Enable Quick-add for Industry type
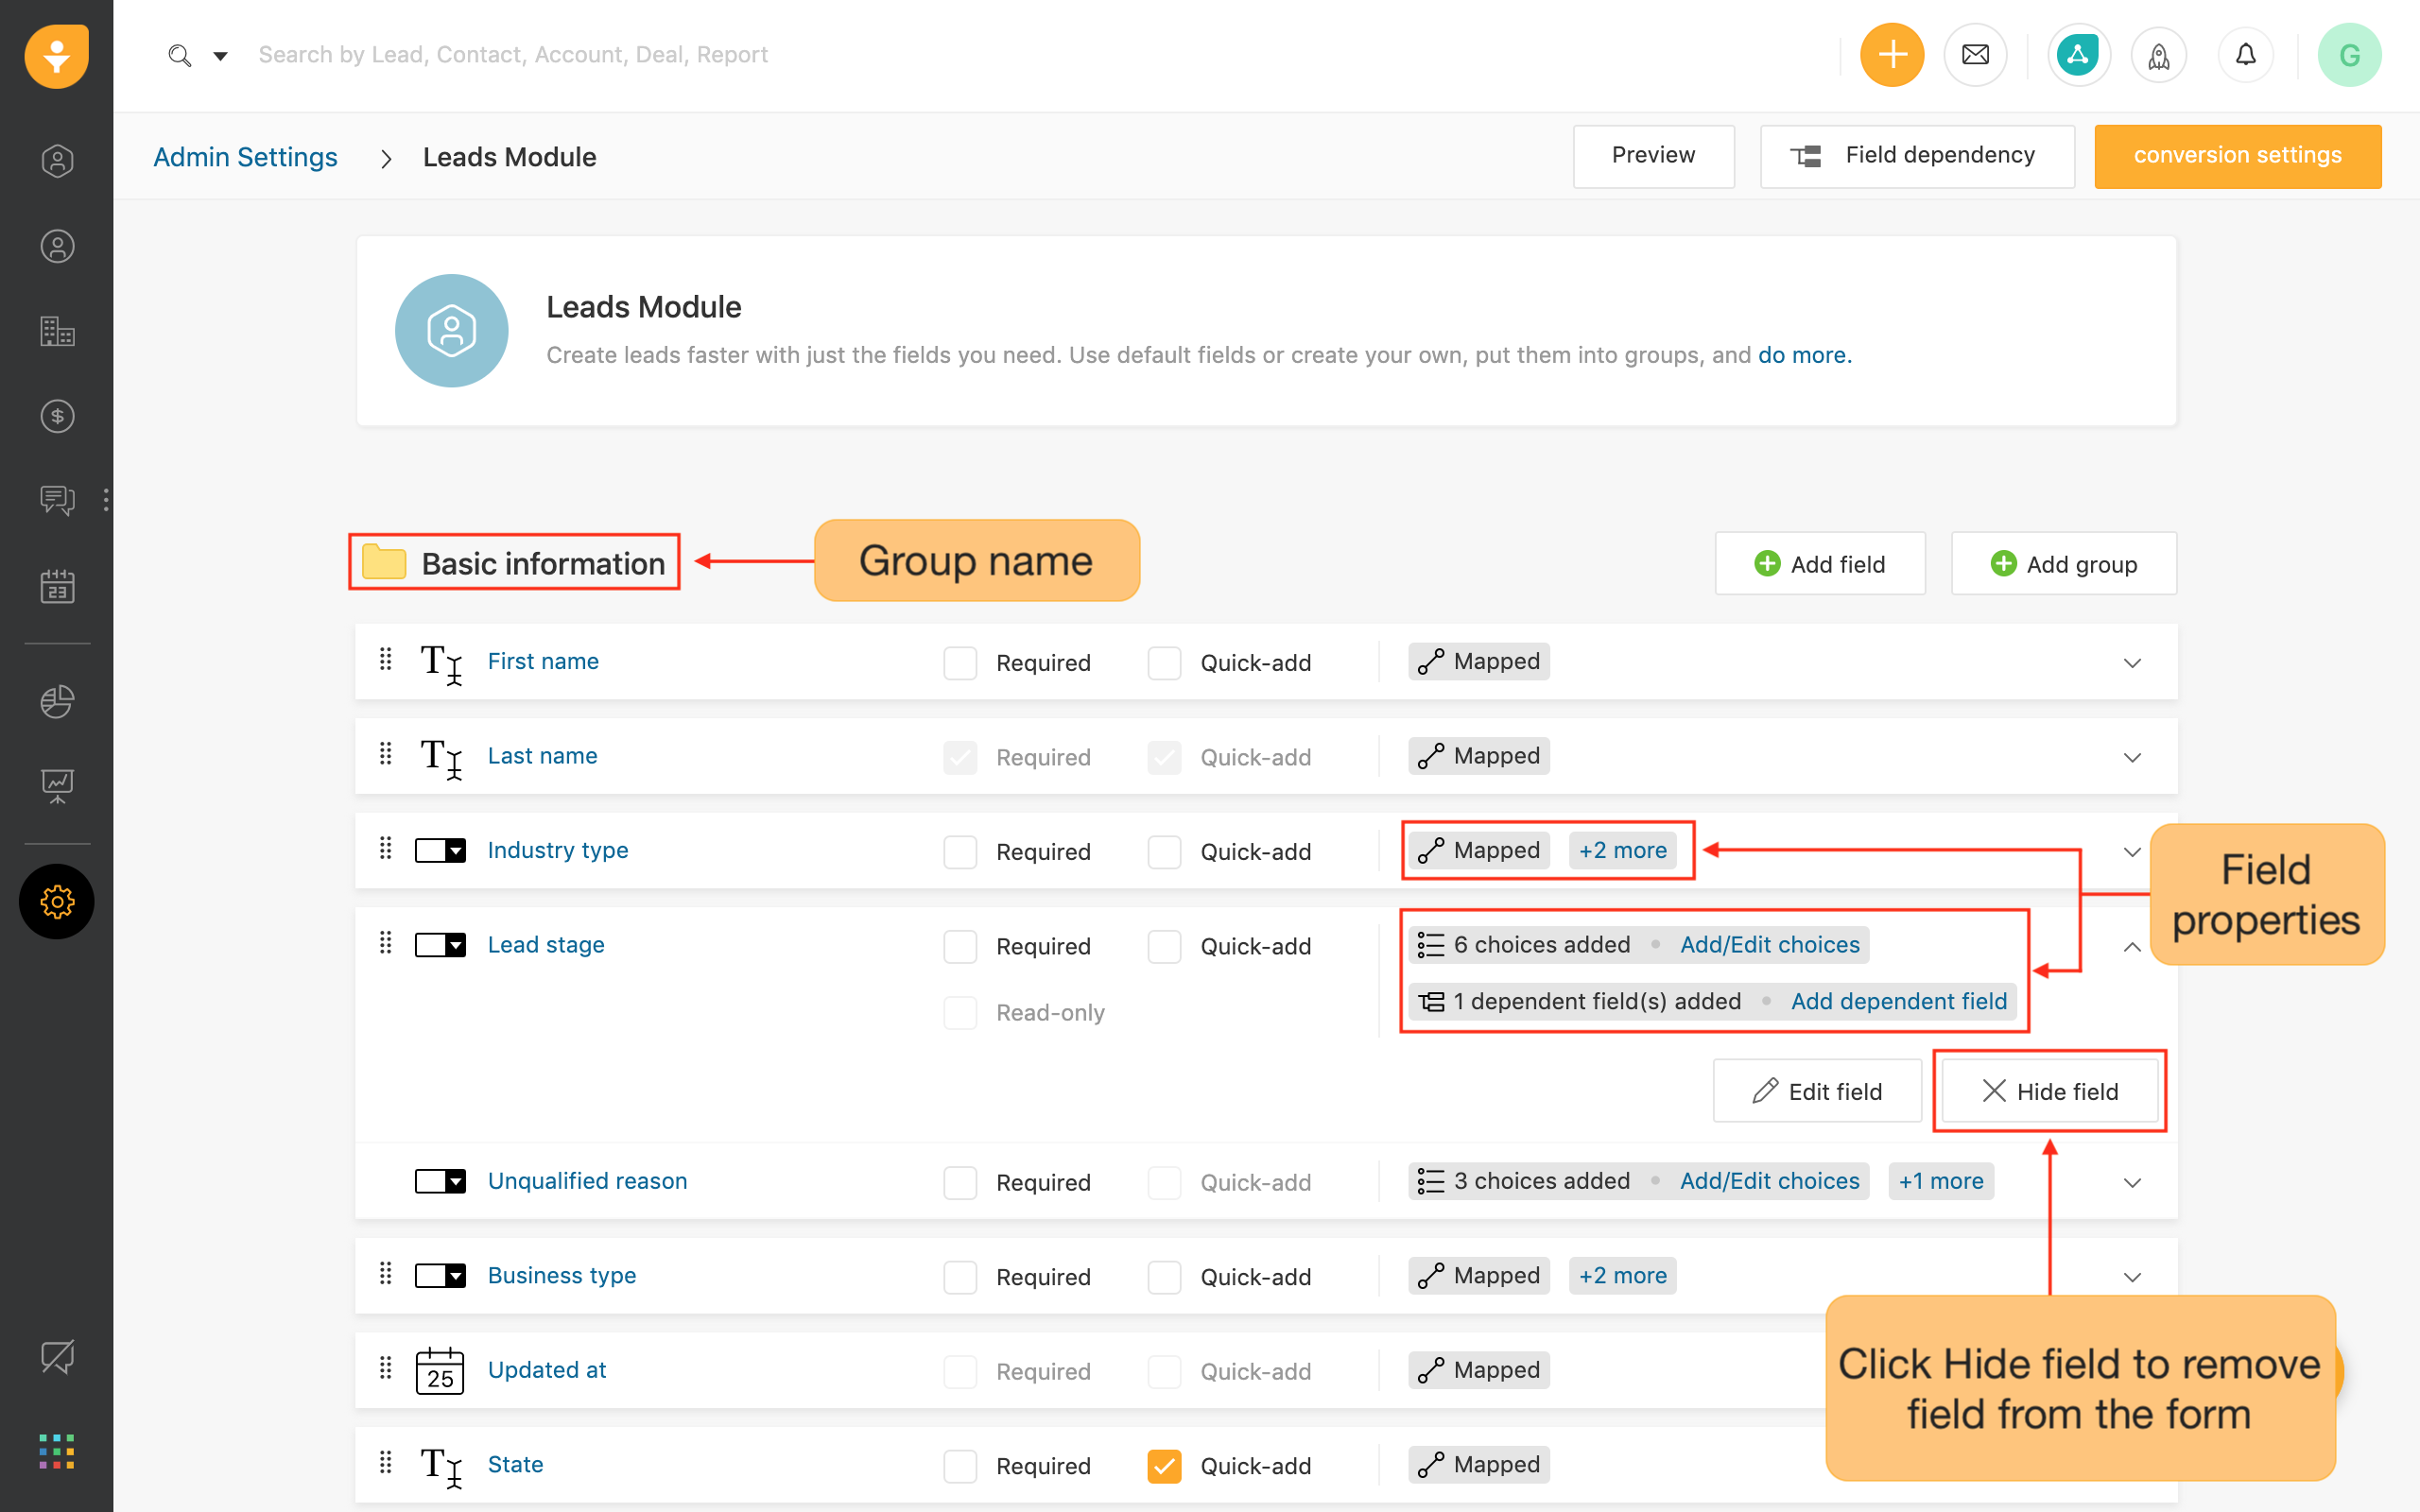Screen dimensions: 2420x1512 tap(1164, 852)
